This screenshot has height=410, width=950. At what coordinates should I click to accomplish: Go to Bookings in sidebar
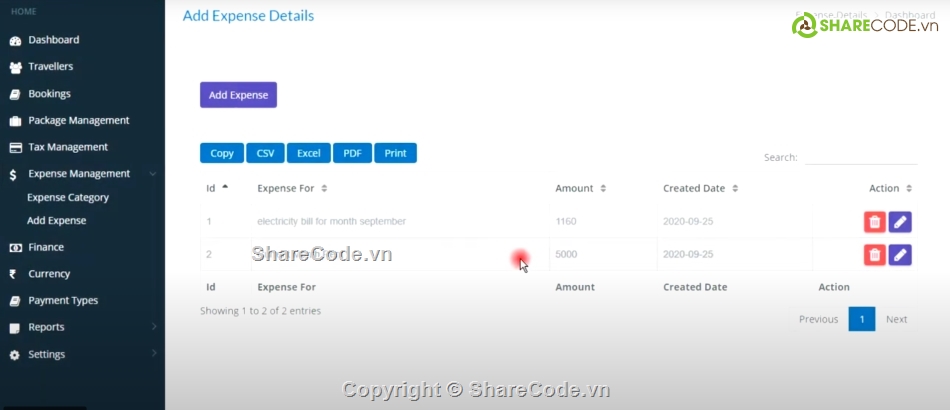click(x=49, y=94)
